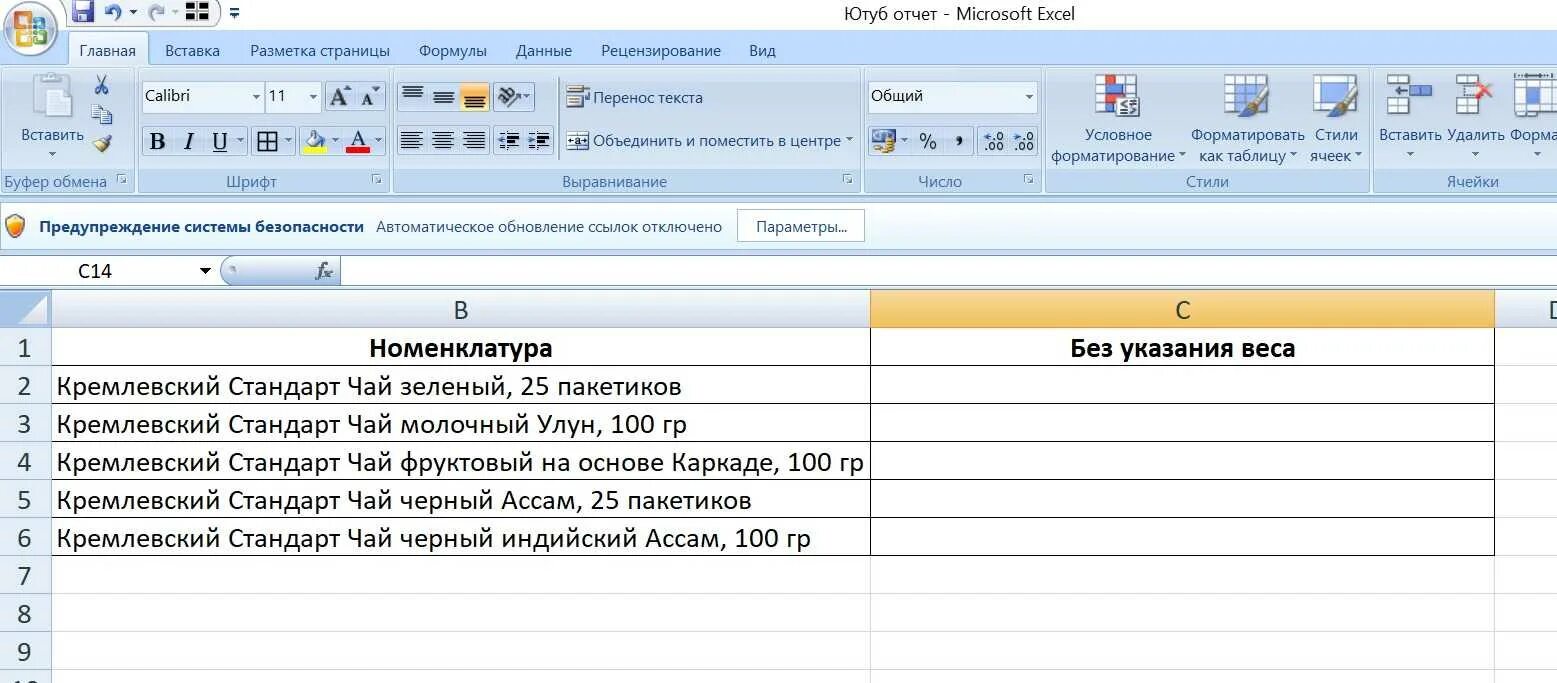Select column C header
The width and height of the screenshot is (1557, 683).
click(x=1182, y=310)
